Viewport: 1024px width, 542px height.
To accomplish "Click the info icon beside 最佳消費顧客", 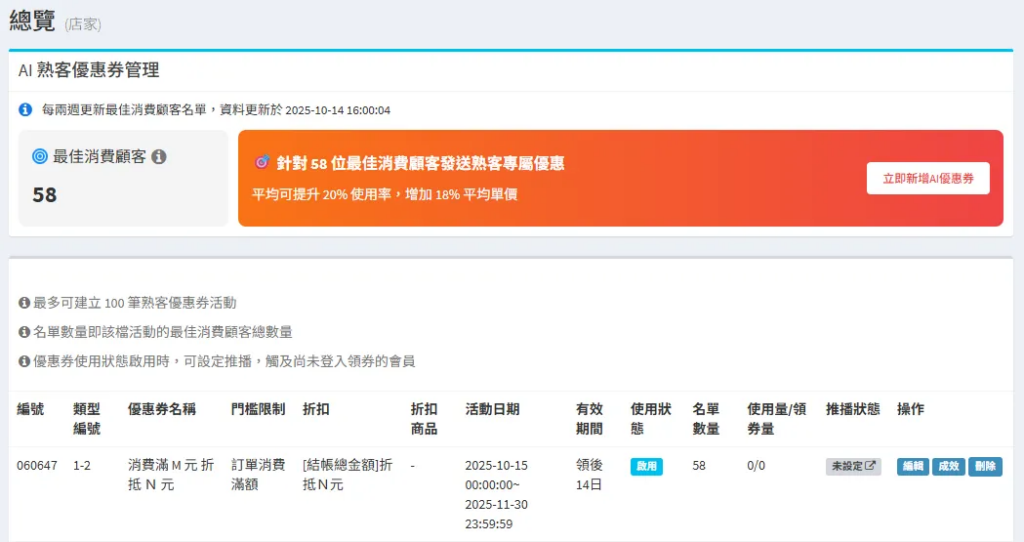I will coord(159,157).
